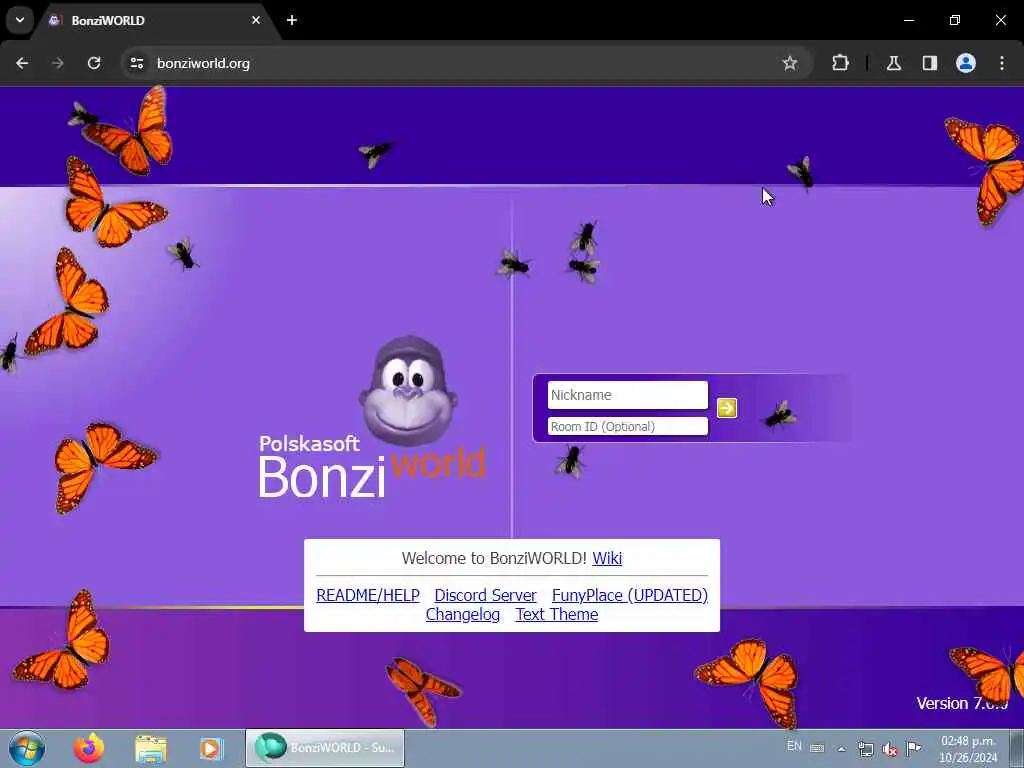1024x768 pixels.
Task: Open the Wiki link
Action: click(x=607, y=558)
